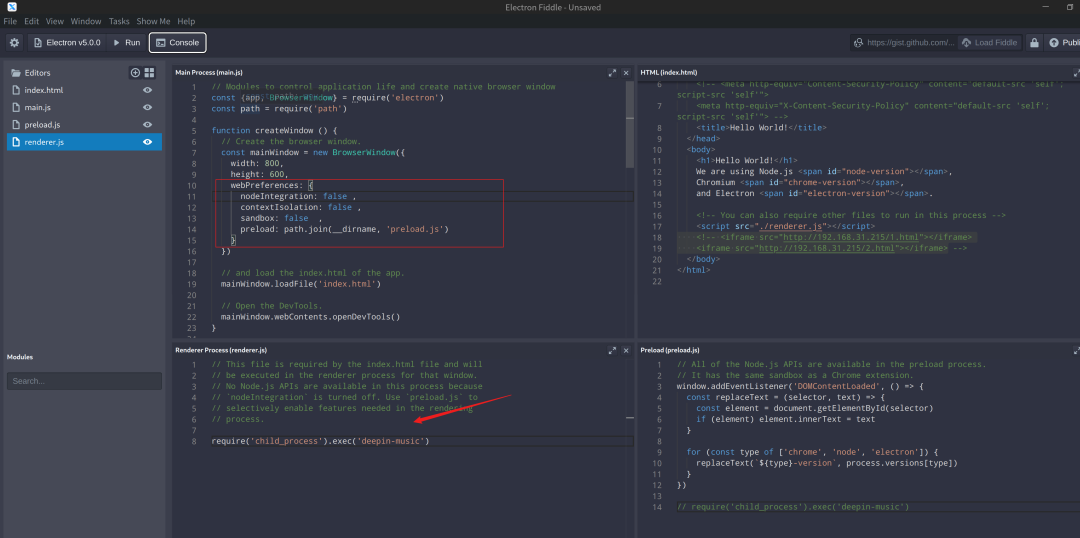
Task: Close the Renderer Process (renderer.js) panel
Action: [626, 351]
